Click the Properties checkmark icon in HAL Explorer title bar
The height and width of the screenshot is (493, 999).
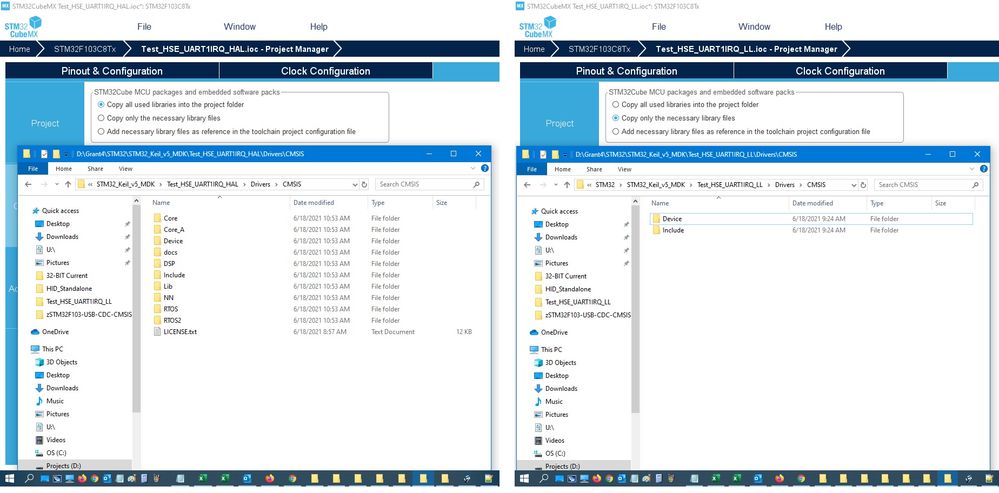point(44,154)
